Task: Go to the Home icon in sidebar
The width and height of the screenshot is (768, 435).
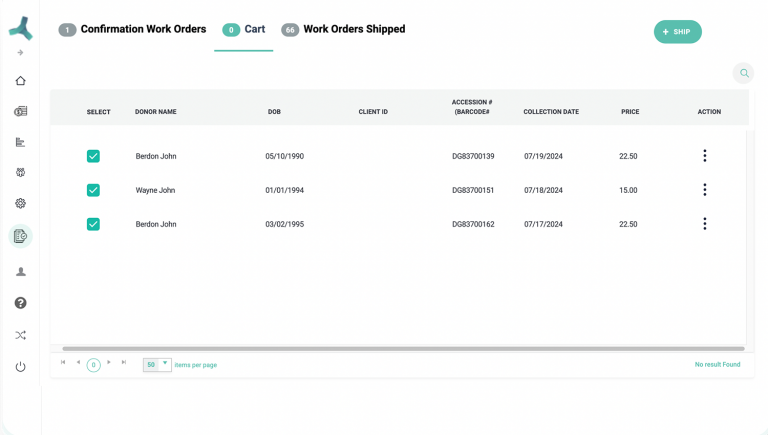Action: [20, 81]
